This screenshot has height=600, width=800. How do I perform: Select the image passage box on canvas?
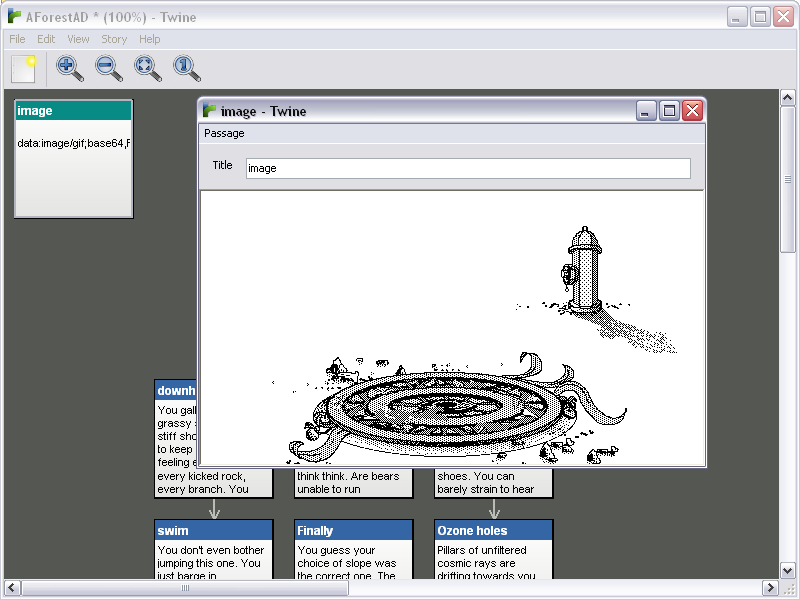coord(73,158)
